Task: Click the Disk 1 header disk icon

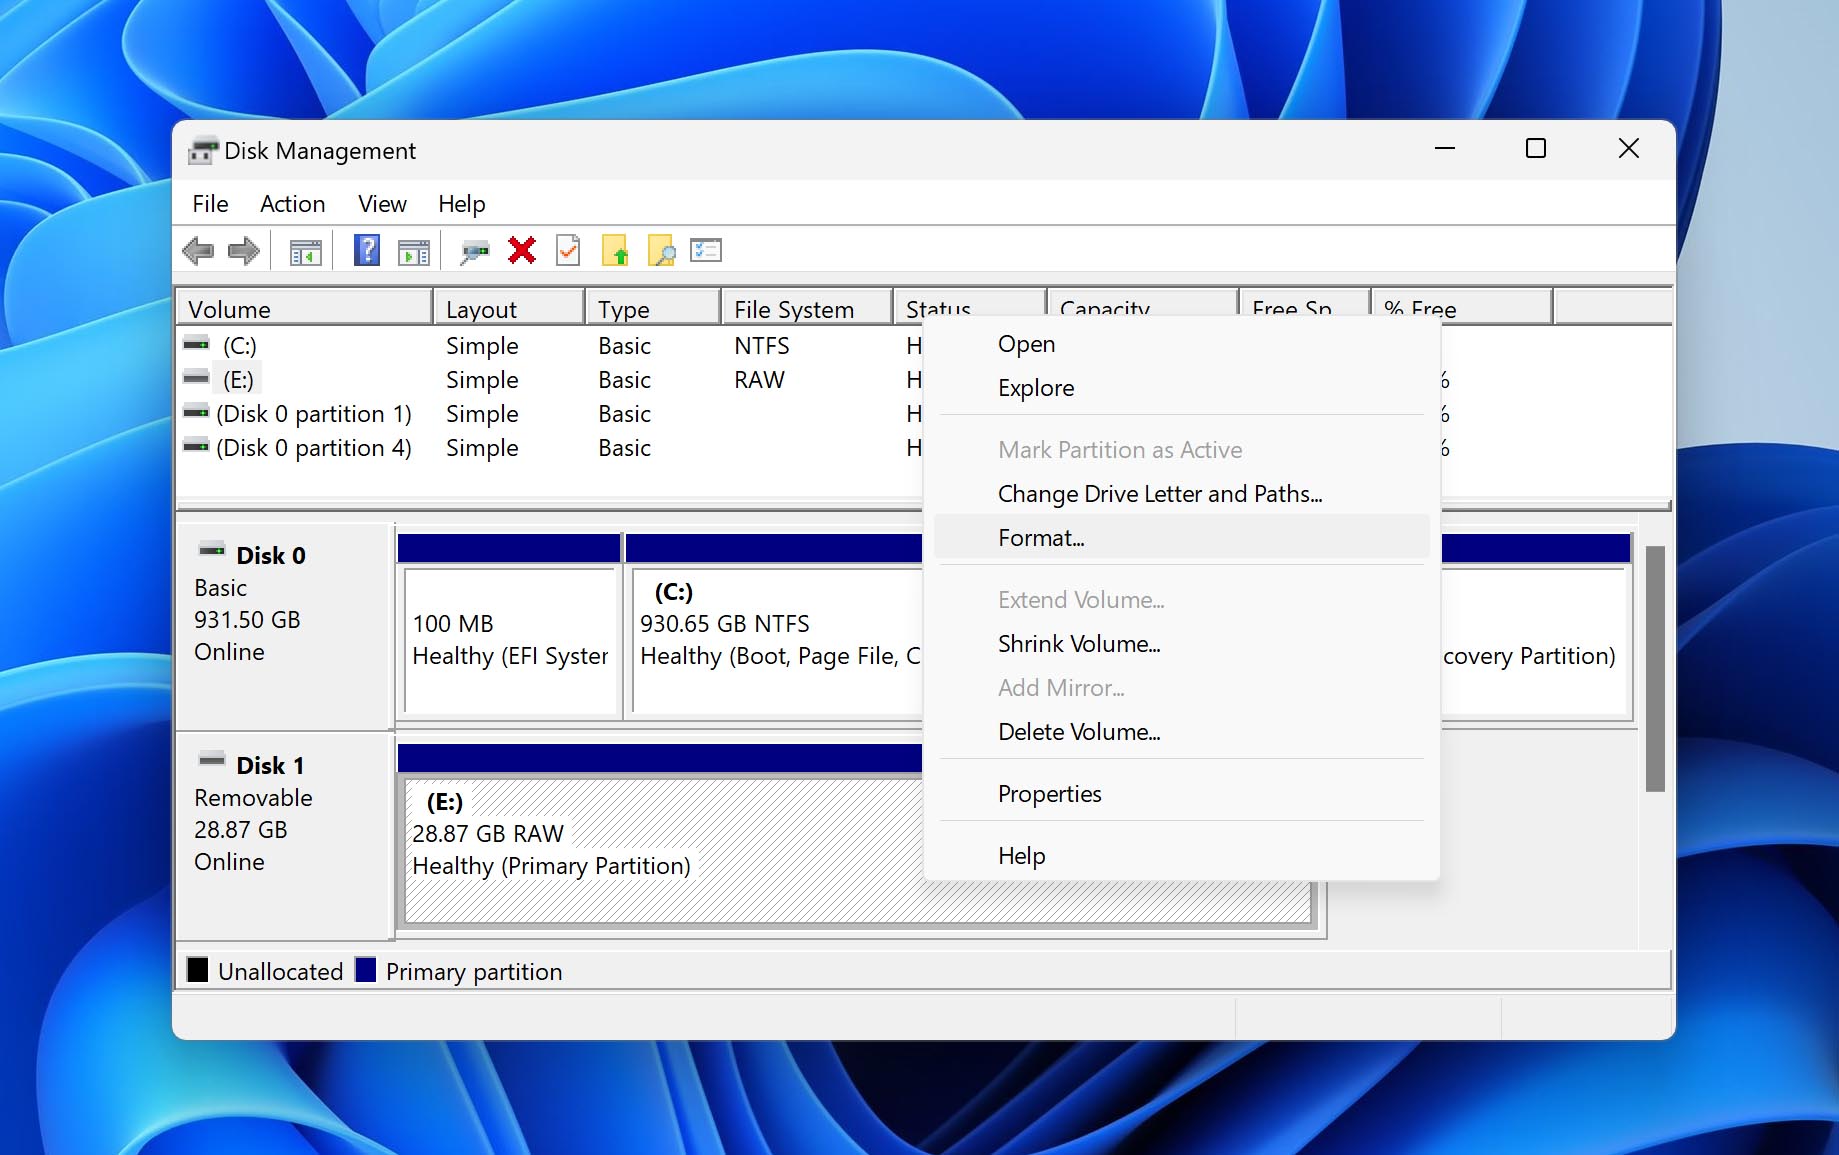Action: click(212, 760)
